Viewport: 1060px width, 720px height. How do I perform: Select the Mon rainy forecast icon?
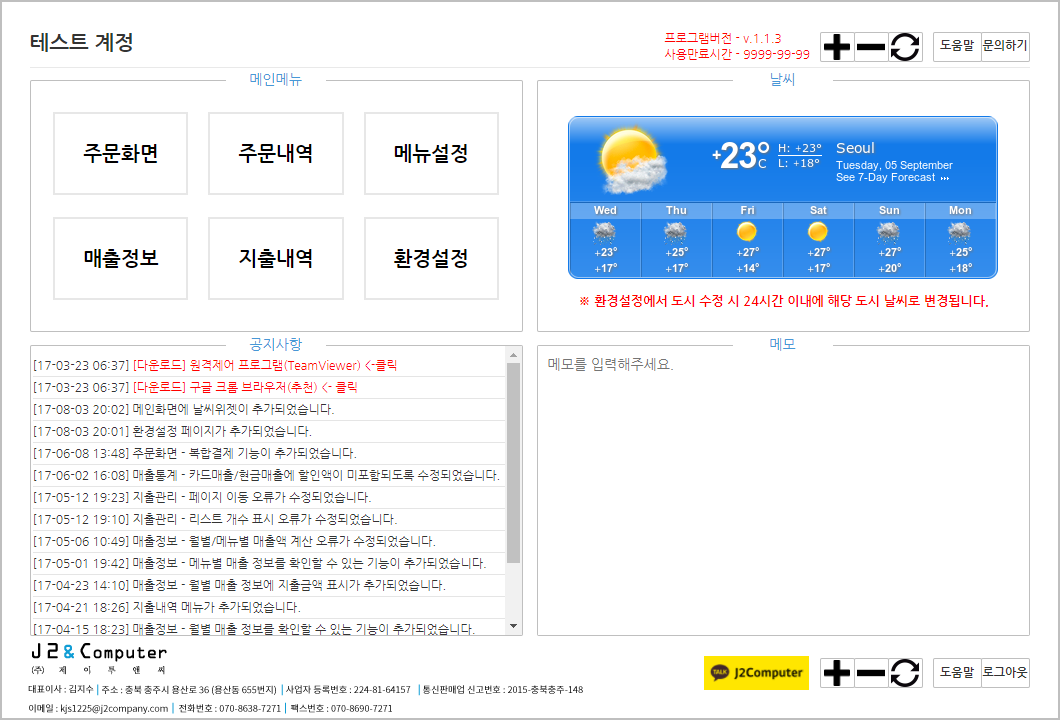click(959, 233)
